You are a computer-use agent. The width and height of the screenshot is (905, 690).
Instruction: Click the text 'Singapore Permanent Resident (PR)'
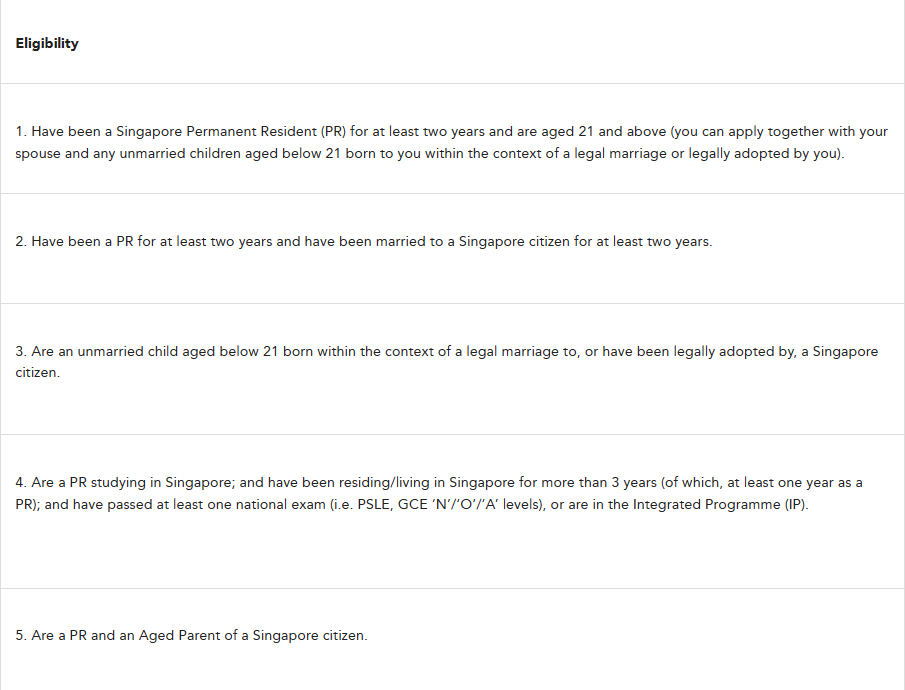tap(231, 132)
